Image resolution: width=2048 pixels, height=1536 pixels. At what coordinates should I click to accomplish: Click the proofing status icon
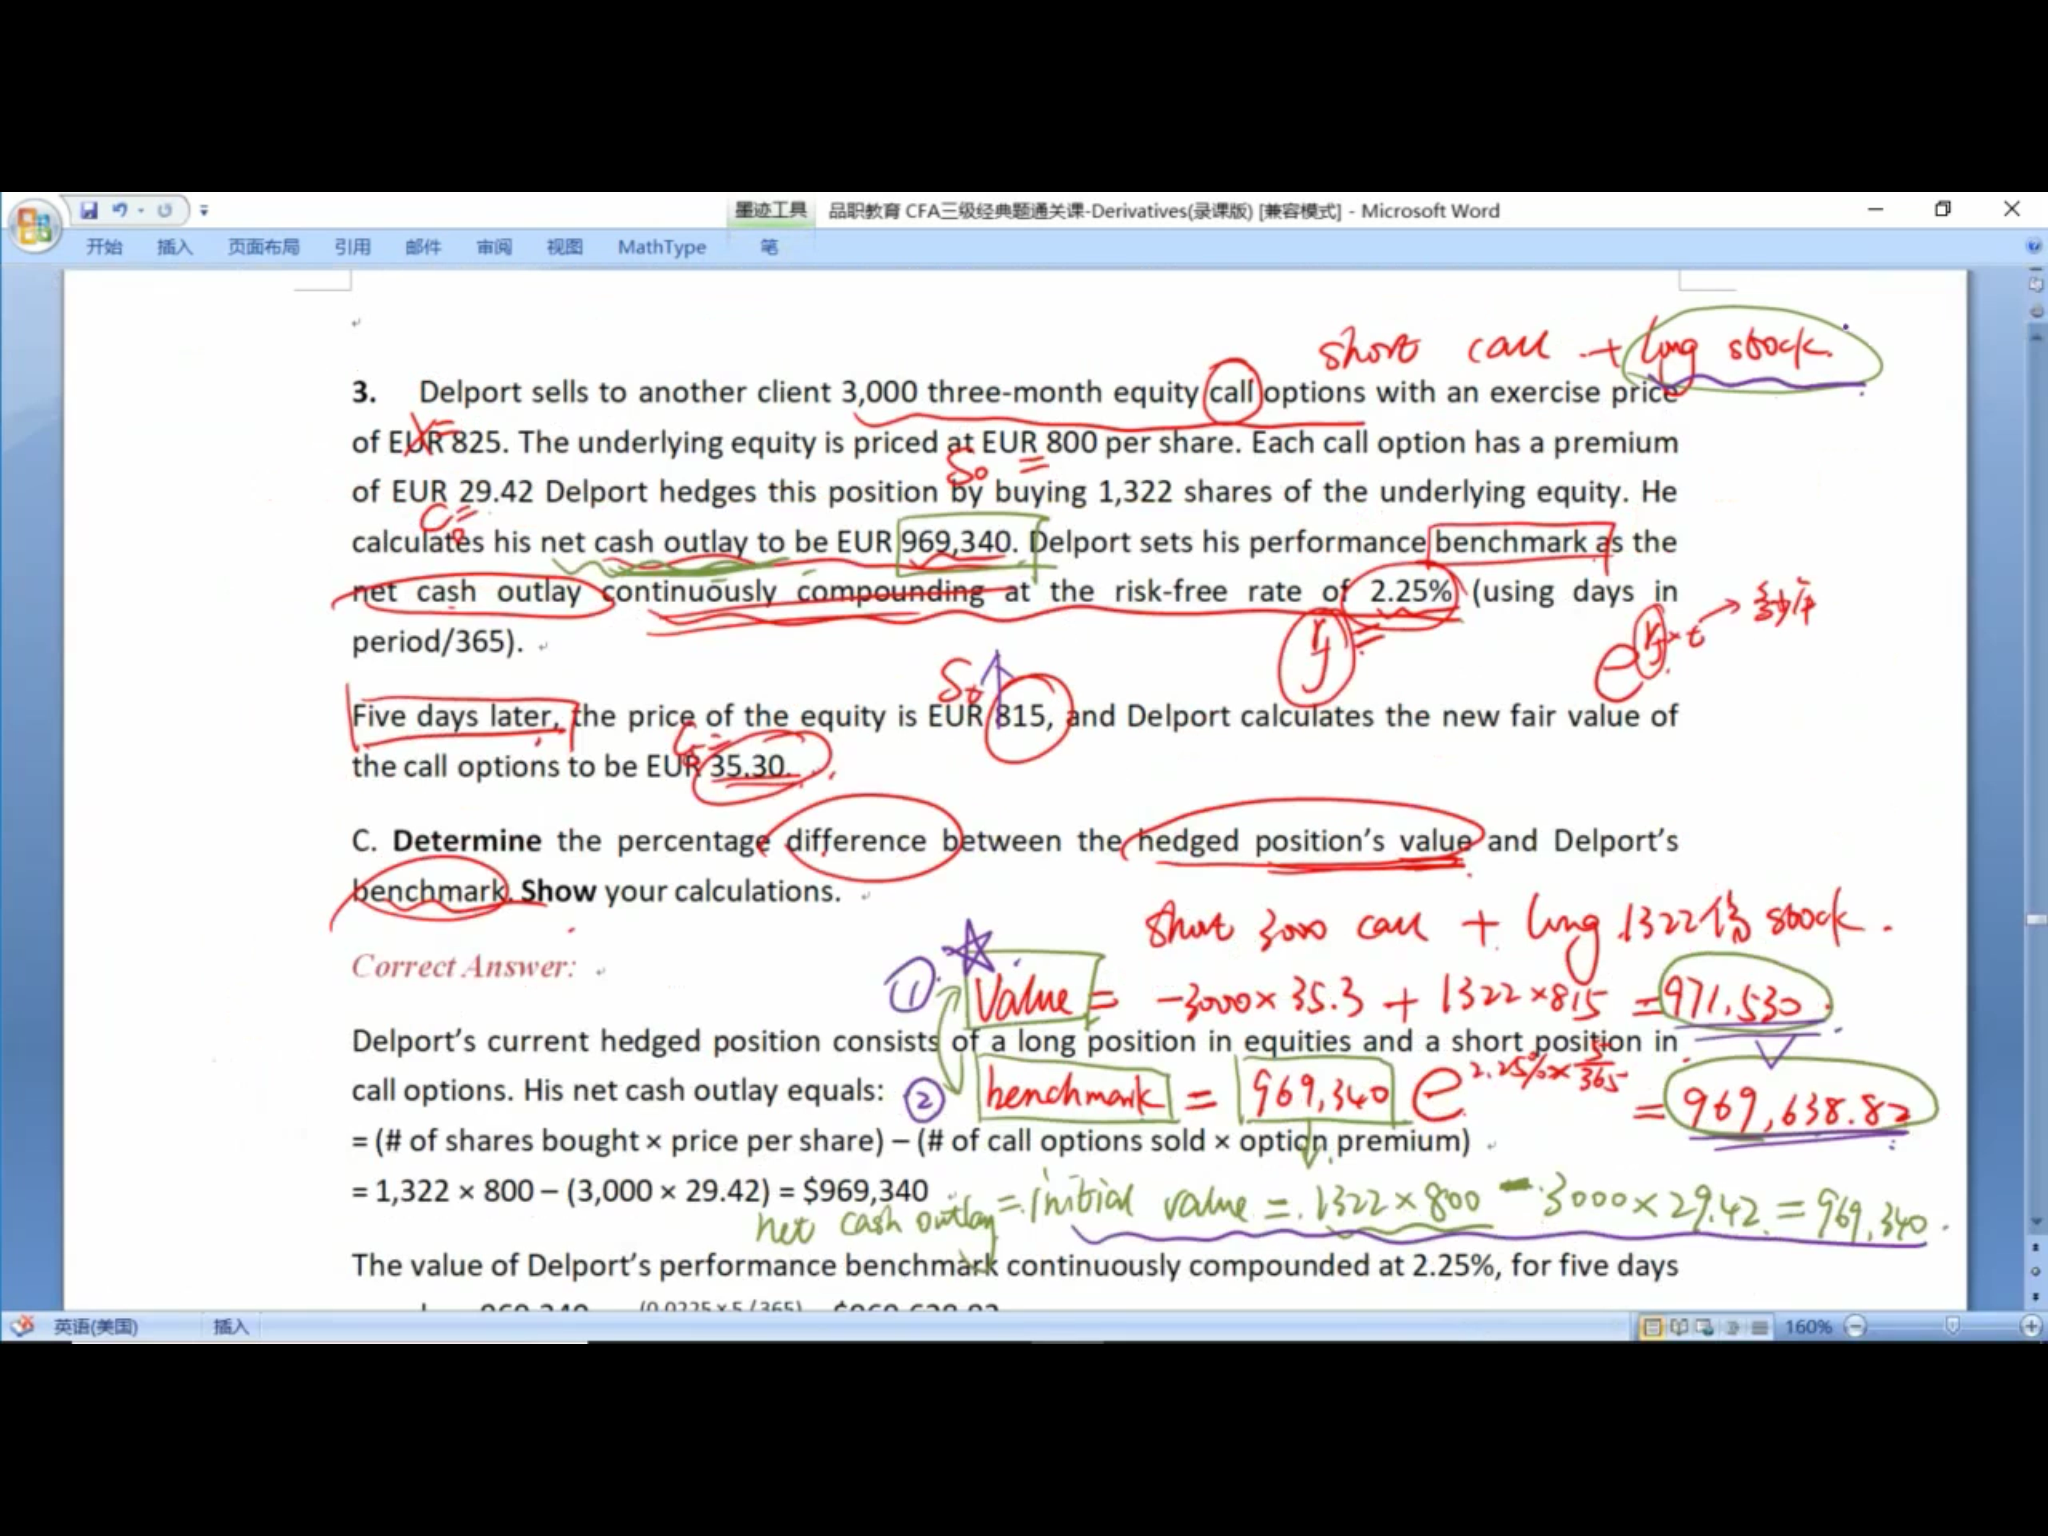pos(22,1327)
